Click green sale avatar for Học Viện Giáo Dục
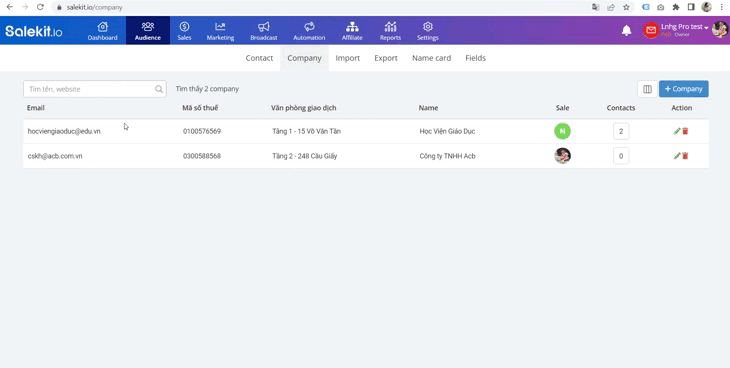Image resolution: width=730 pixels, height=368 pixels. pyautogui.click(x=562, y=131)
